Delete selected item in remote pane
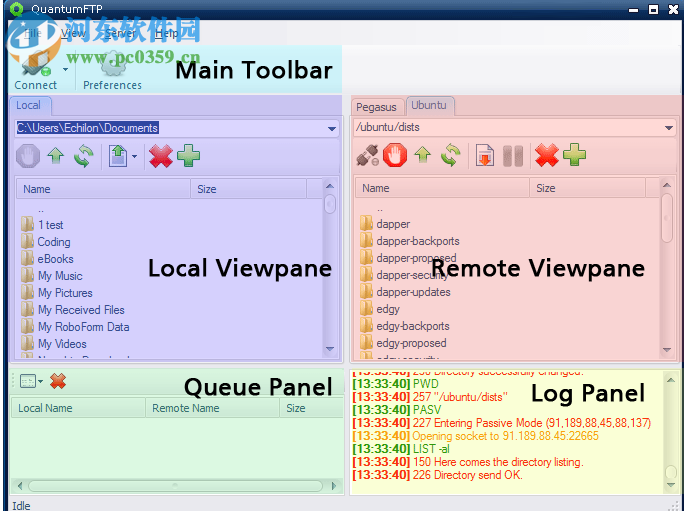 pos(547,155)
